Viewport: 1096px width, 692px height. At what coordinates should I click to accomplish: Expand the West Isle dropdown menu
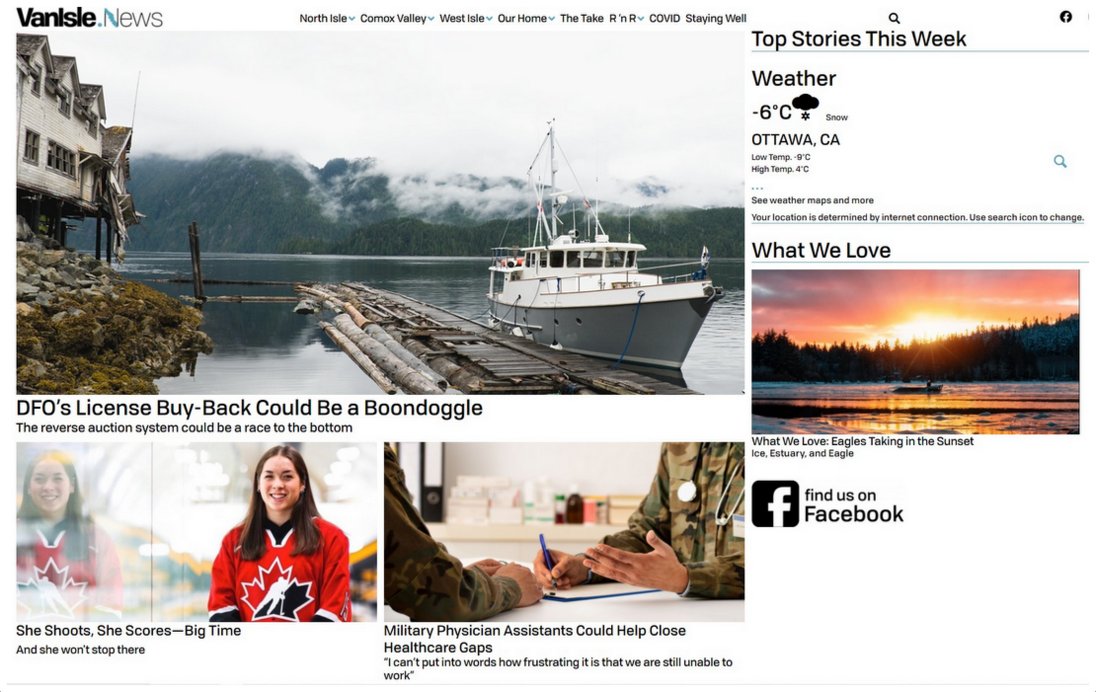(466, 18)
